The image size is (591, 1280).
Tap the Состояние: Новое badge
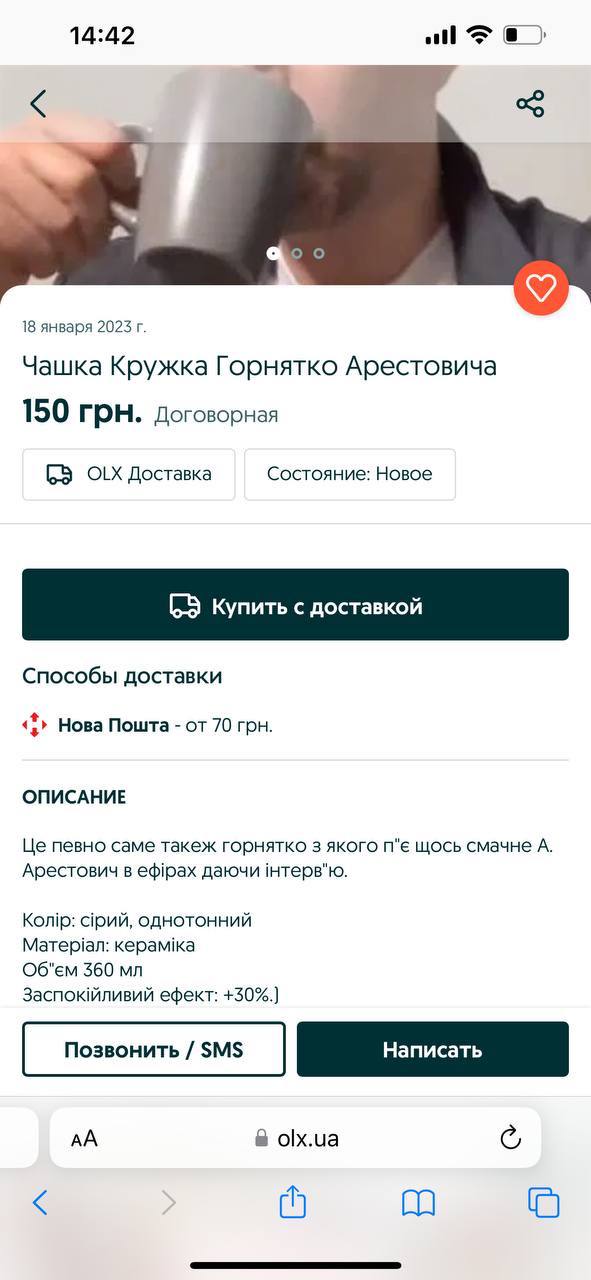coord(350,474)
